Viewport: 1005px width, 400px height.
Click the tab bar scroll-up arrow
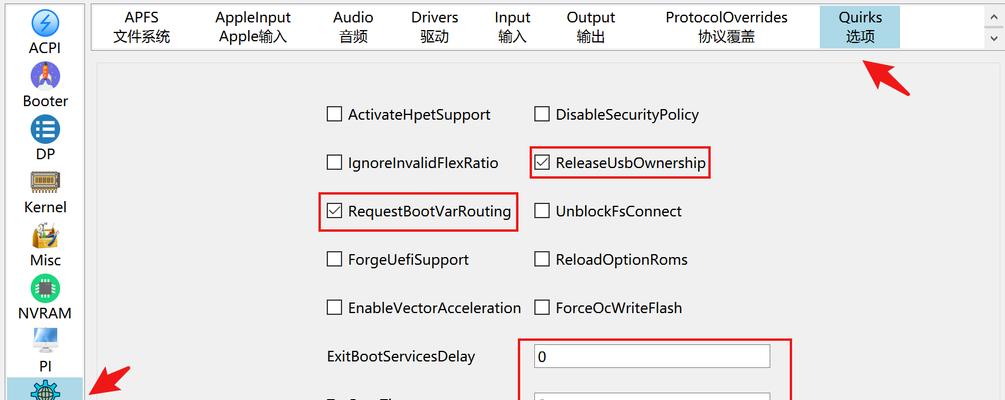[x=994, y=17]
